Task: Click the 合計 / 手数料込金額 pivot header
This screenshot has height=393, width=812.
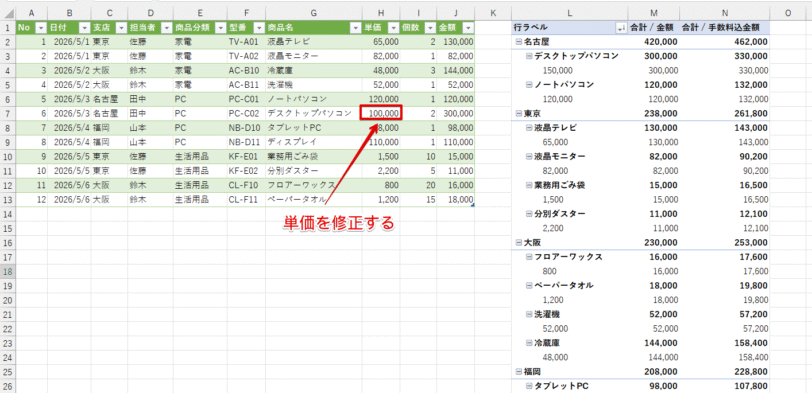Action: coord(724,28)
